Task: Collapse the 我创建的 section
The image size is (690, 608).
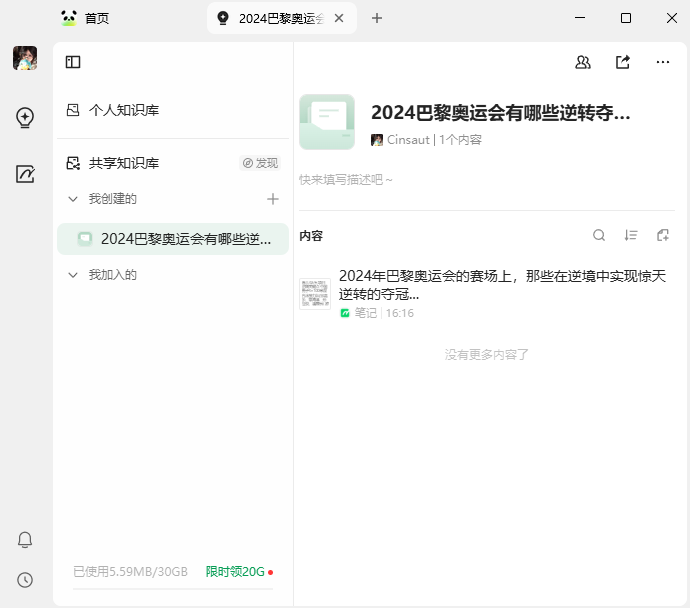Action: click(73, 199)
